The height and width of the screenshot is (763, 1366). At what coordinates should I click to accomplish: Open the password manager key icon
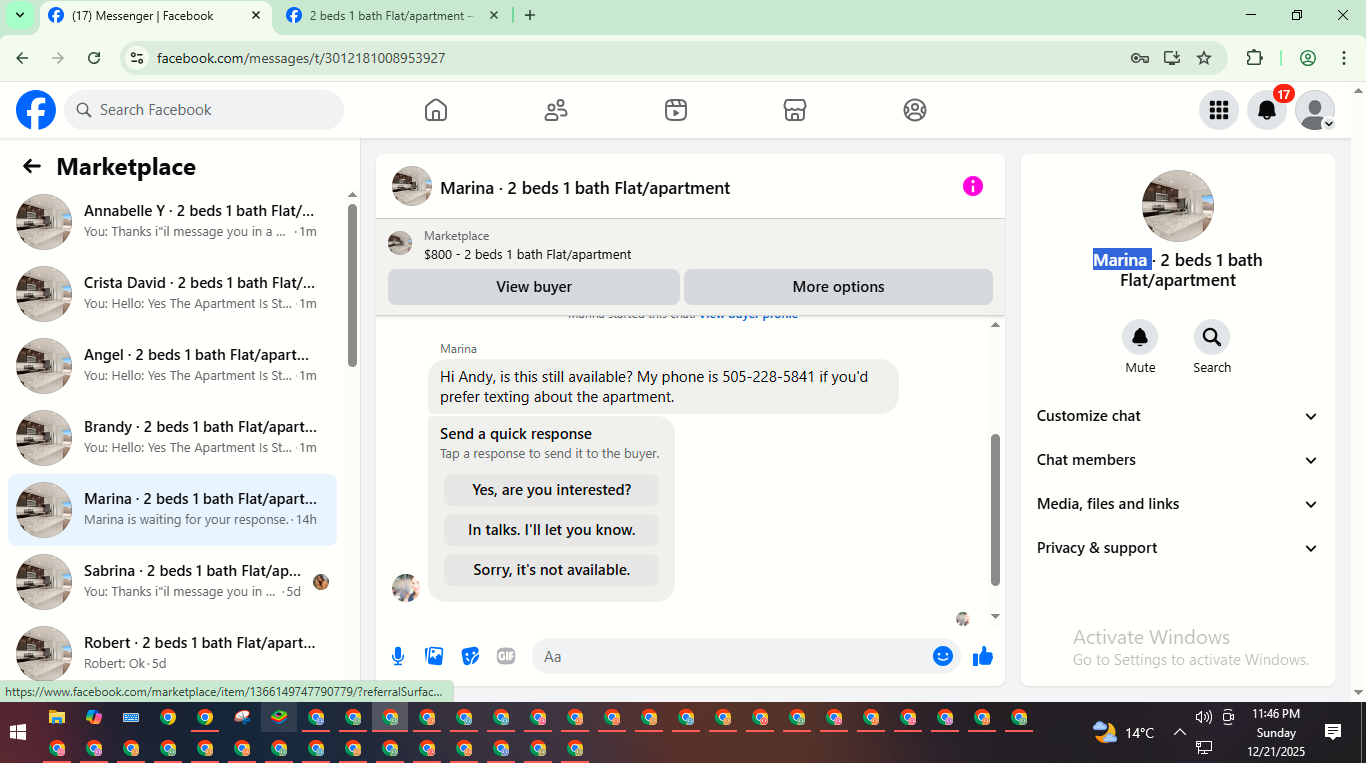(1140, 58)
